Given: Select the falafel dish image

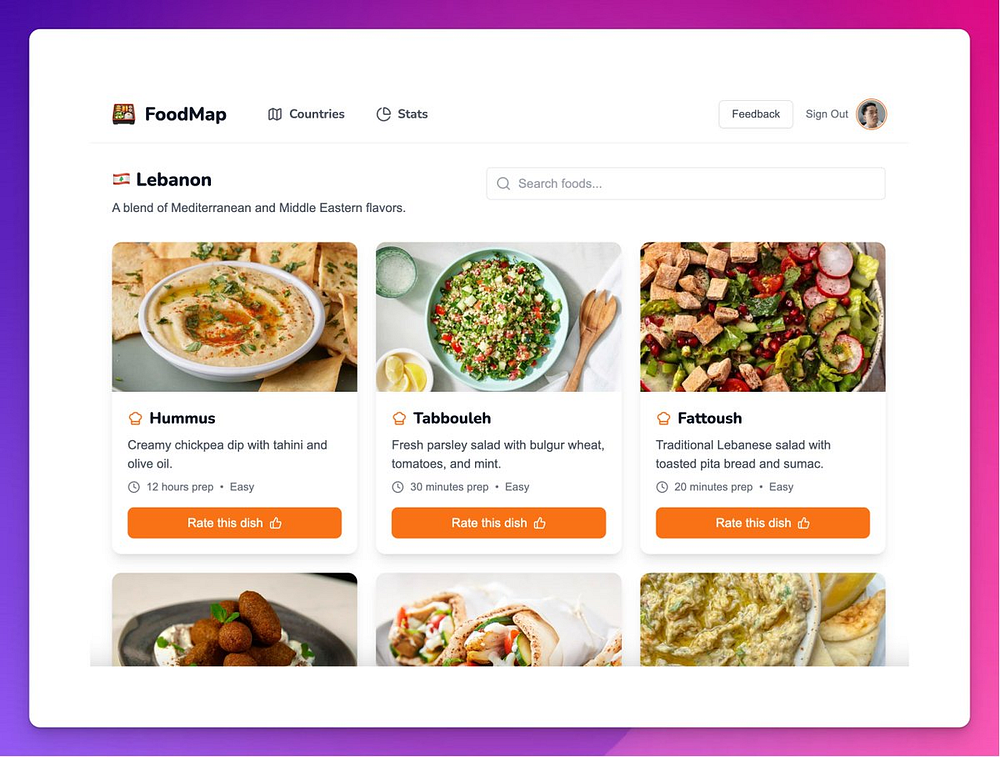Looking at the screenshot, I should tap(235, 619).
